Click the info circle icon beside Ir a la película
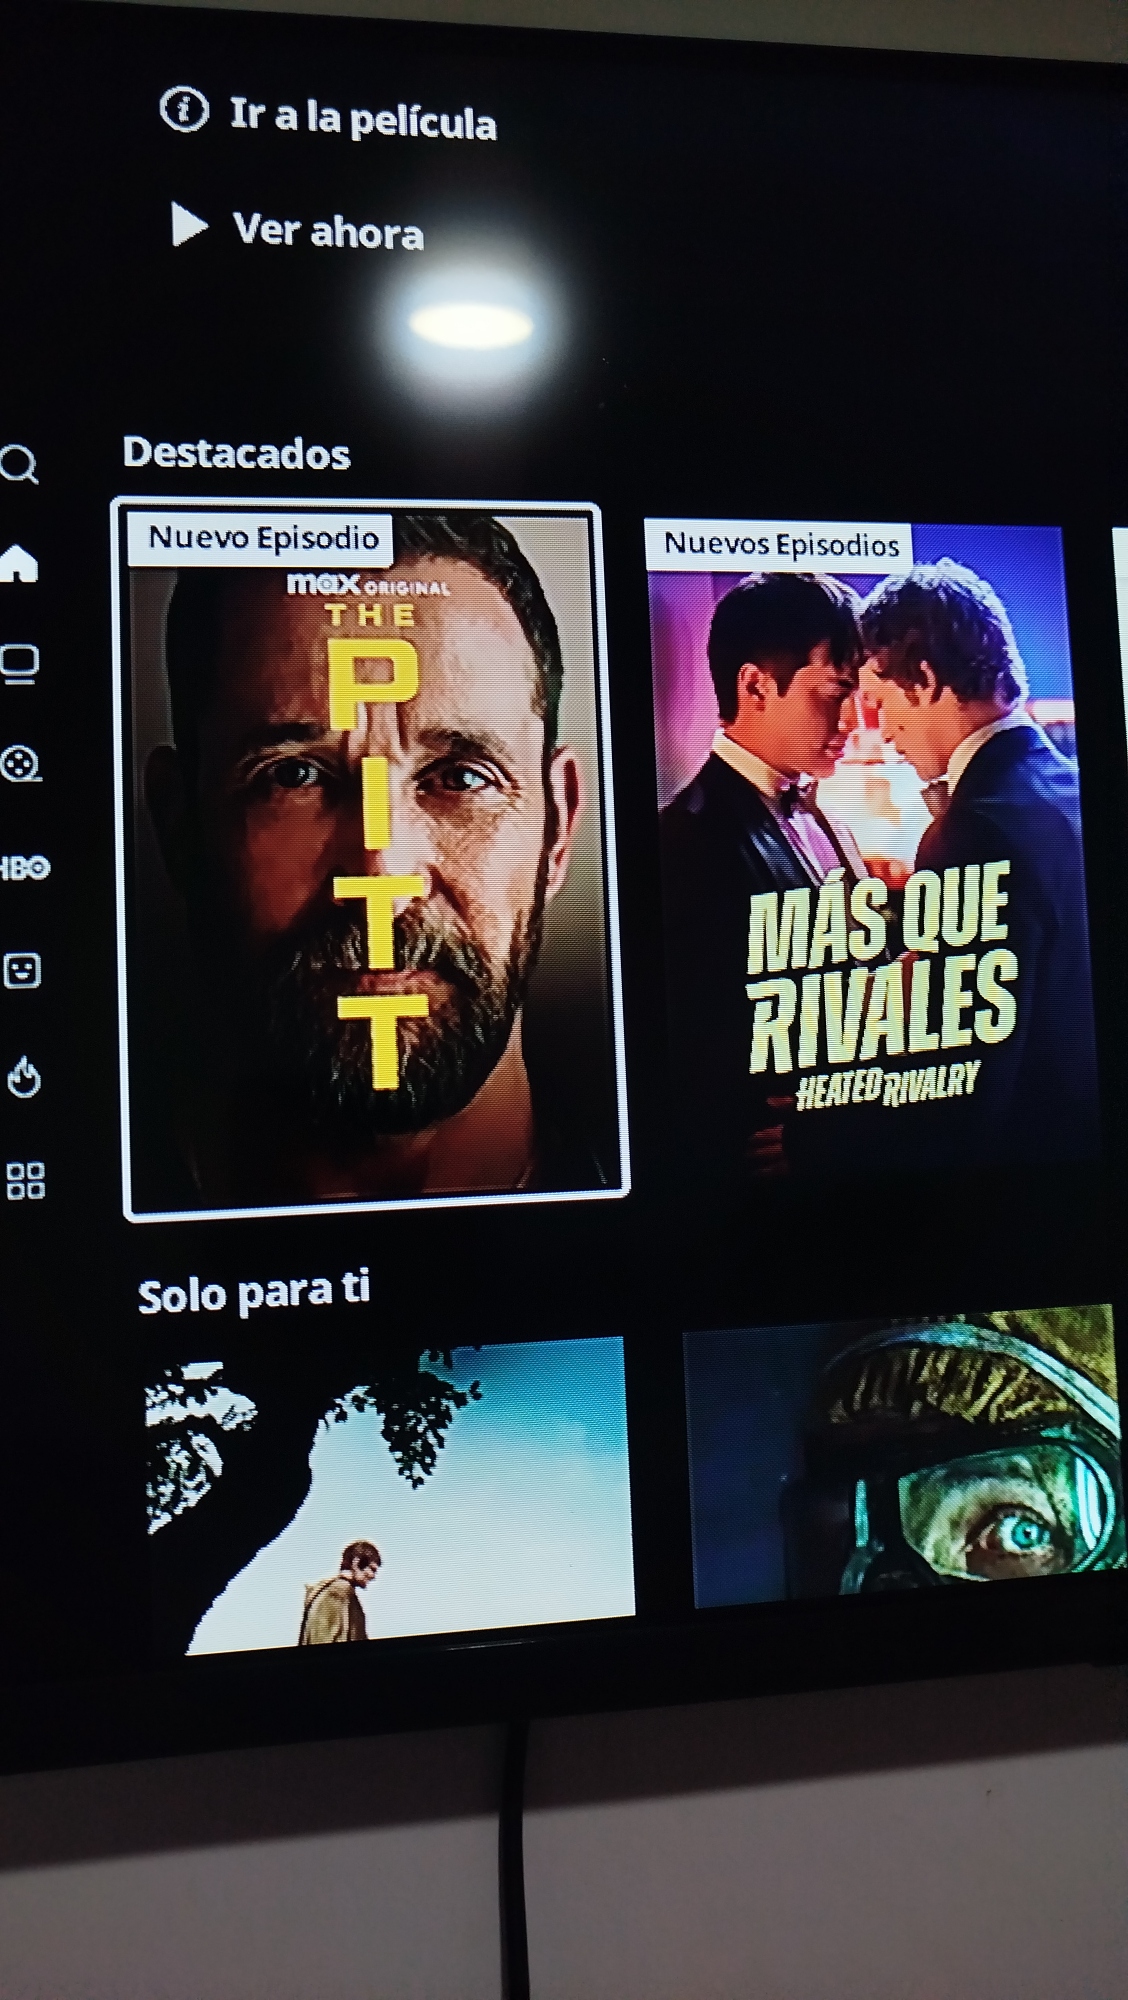The width and height of the screenshot is (1128, 2000). pos(184,109)
